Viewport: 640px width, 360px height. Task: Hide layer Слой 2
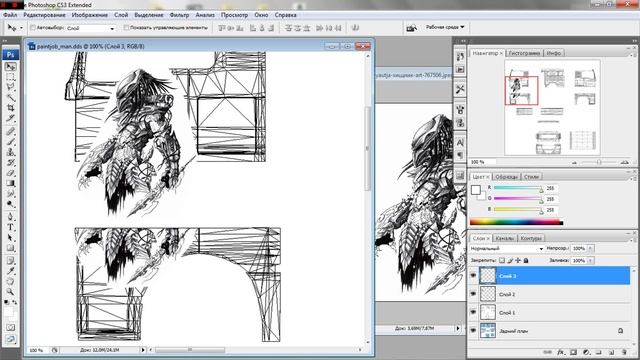point(473,294)
